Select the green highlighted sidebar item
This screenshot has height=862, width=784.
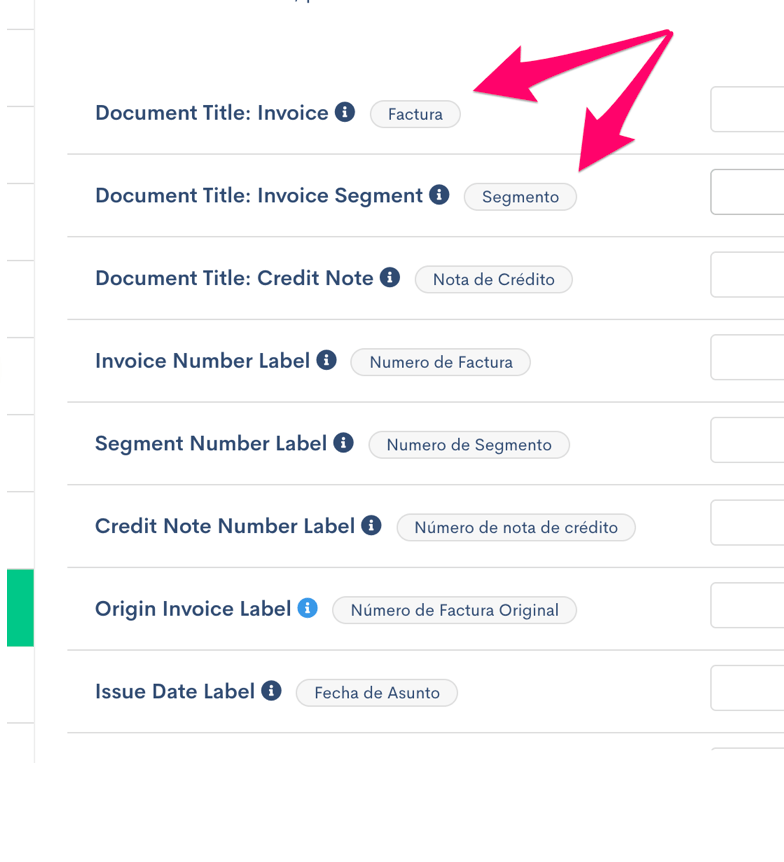click(x=20, y=607)
